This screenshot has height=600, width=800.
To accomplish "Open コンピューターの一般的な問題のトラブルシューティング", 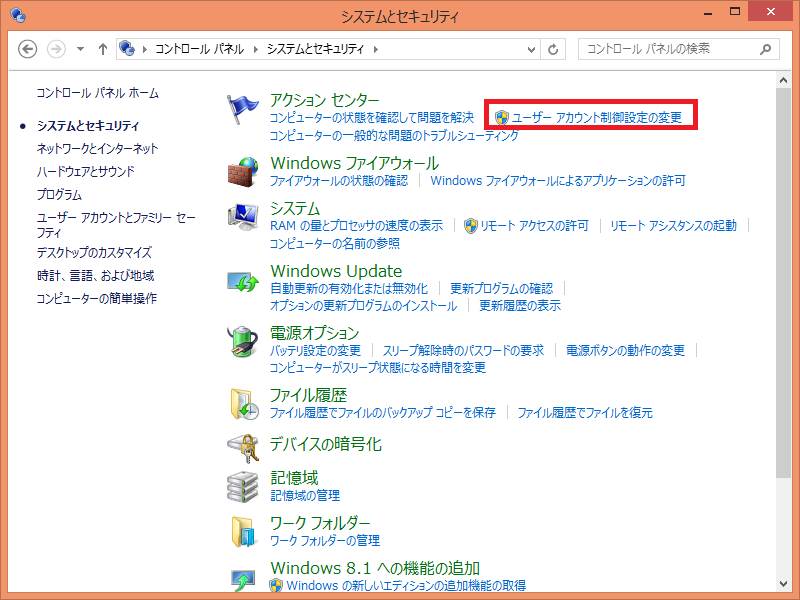I will click(394, 136).
